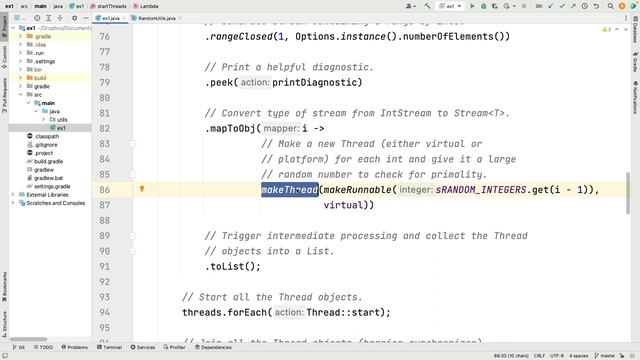Click the startThreads breadcrumb
This screenshot has width=640, height=360.
click(x=108, y=6)
